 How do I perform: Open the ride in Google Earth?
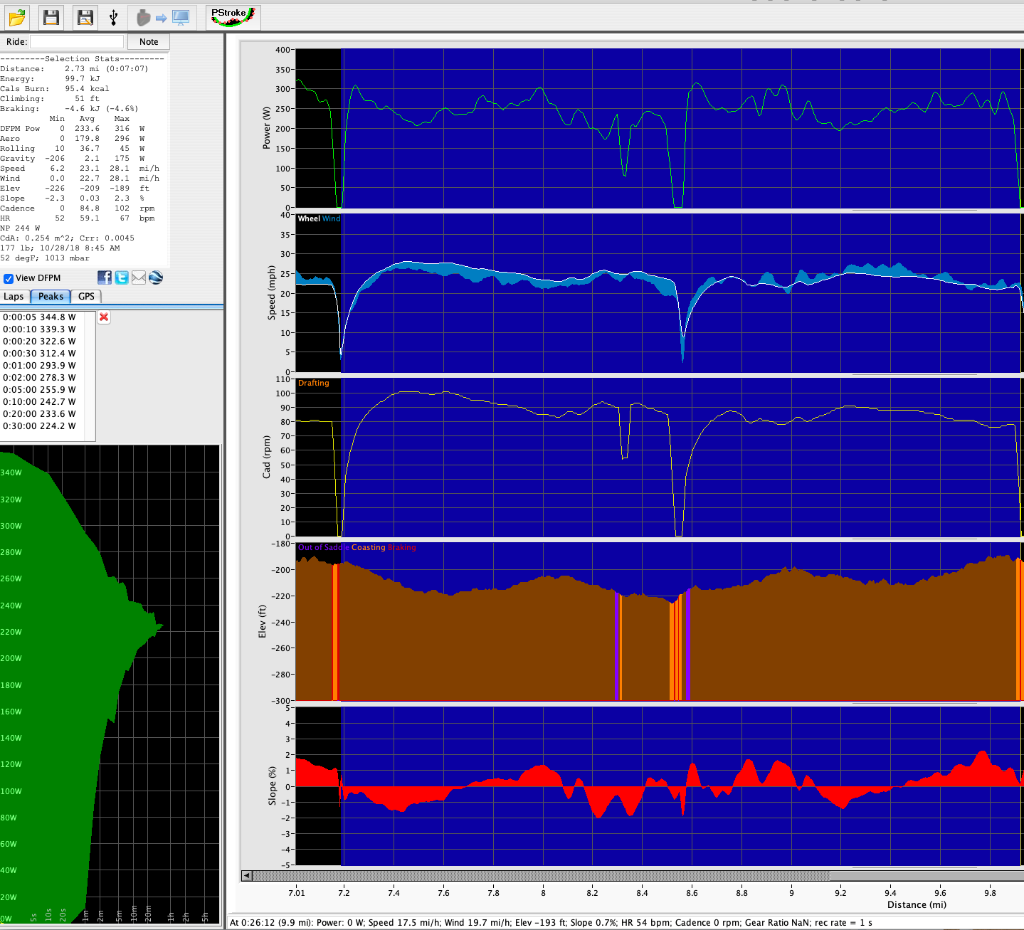(156, 277)
